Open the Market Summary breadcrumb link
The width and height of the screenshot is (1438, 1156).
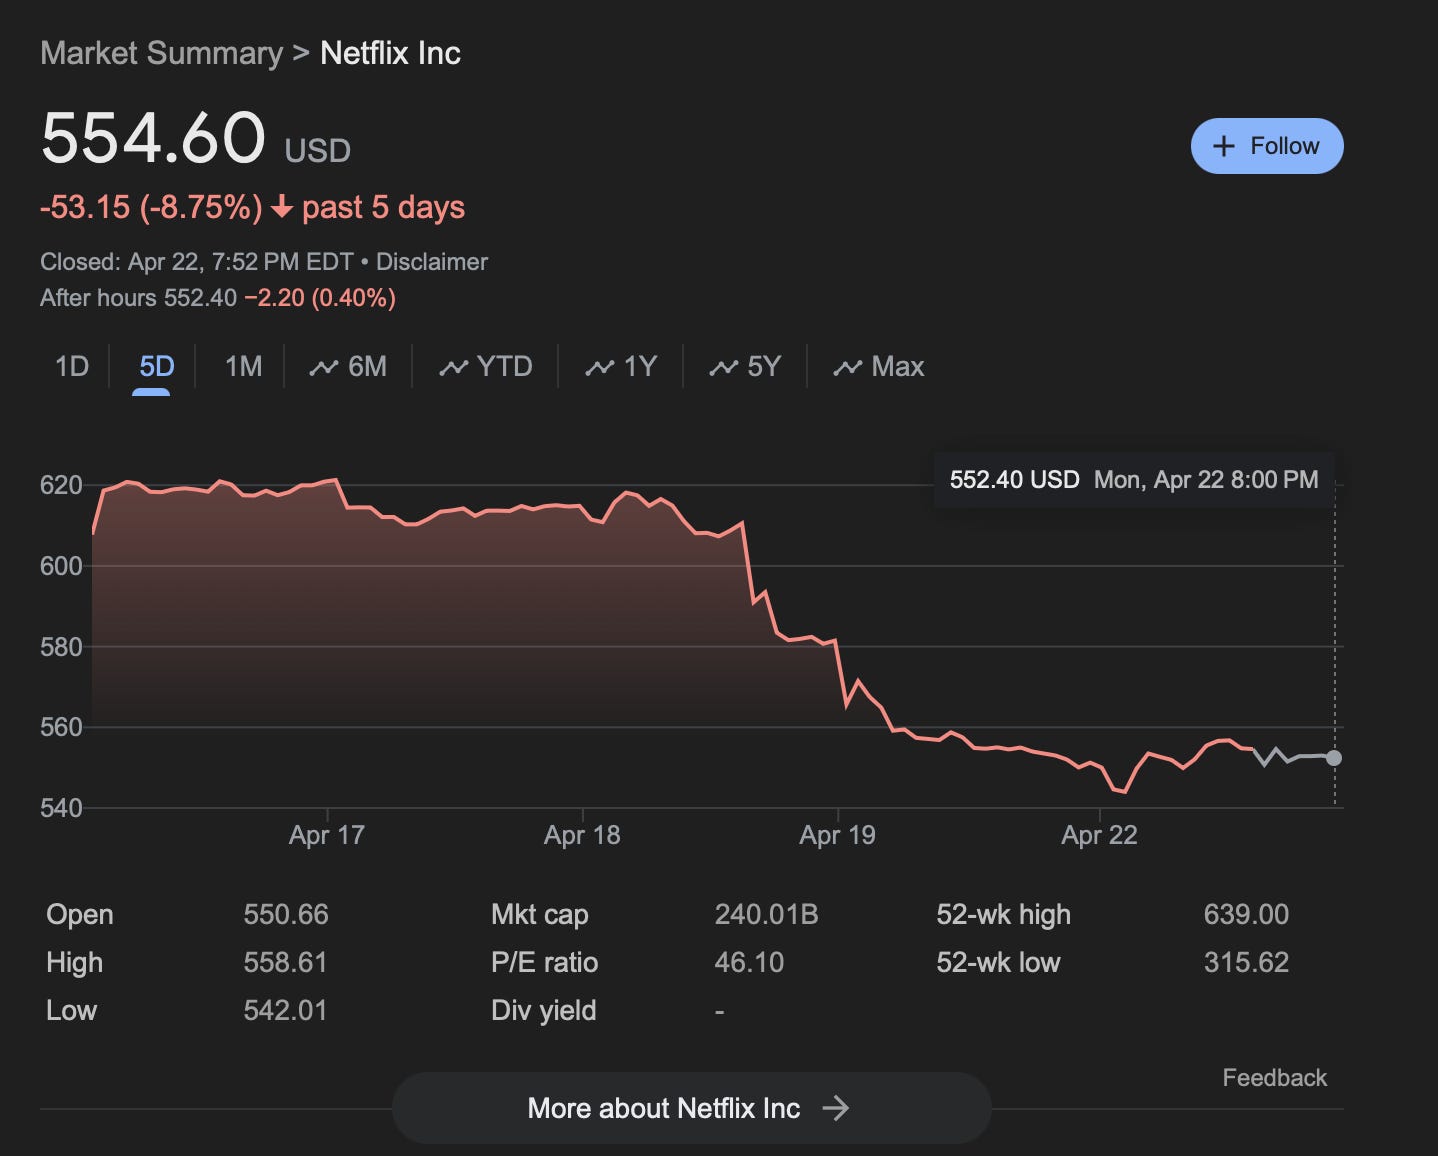(161, 53)
